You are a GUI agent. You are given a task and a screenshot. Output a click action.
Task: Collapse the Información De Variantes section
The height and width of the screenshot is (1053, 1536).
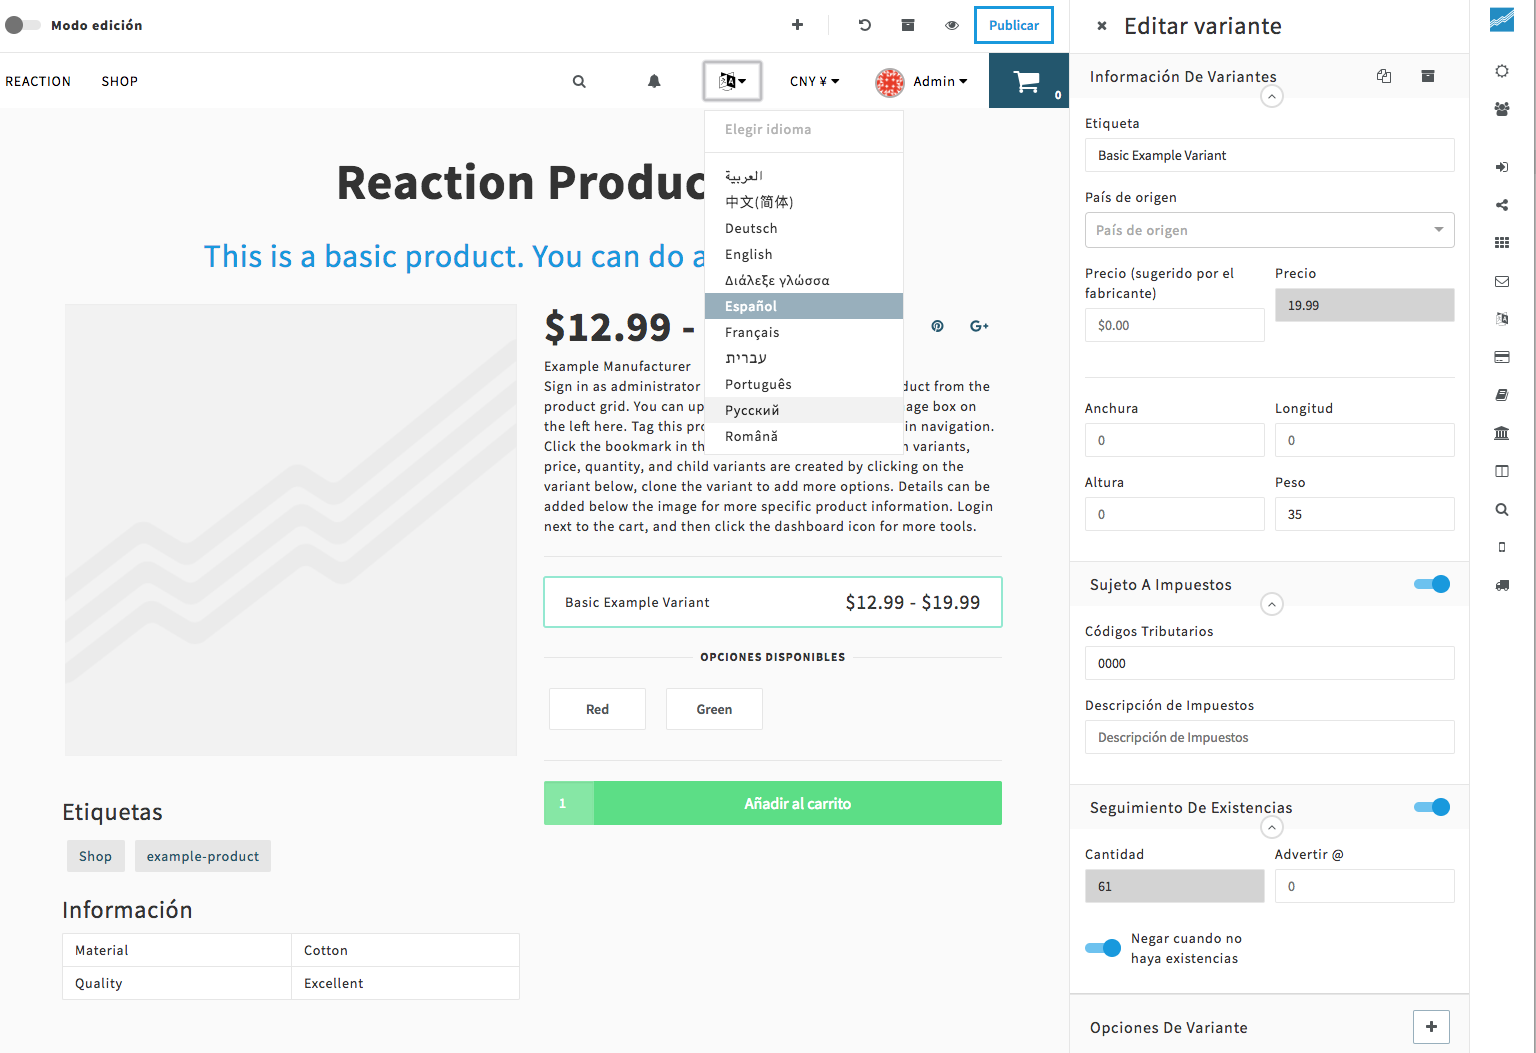click(1272, 97)
